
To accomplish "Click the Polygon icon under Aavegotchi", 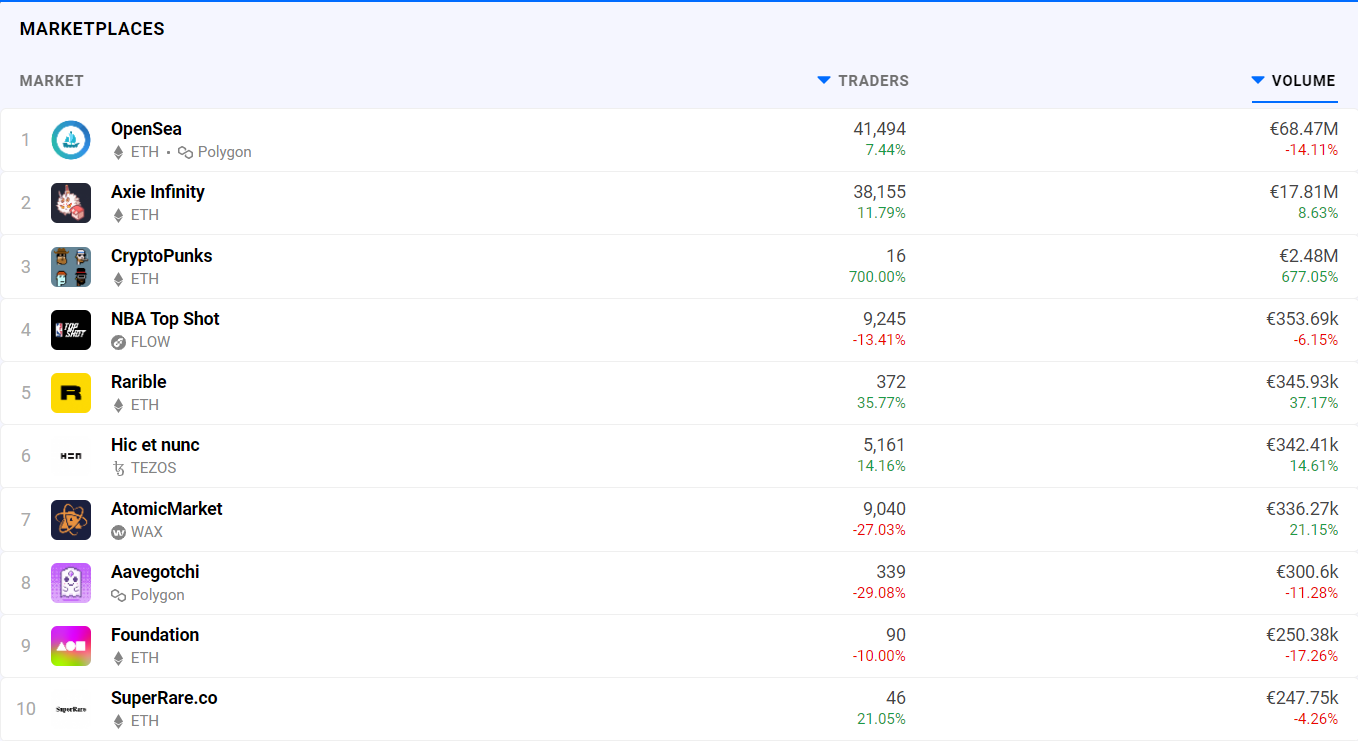I will coord(118,595).
